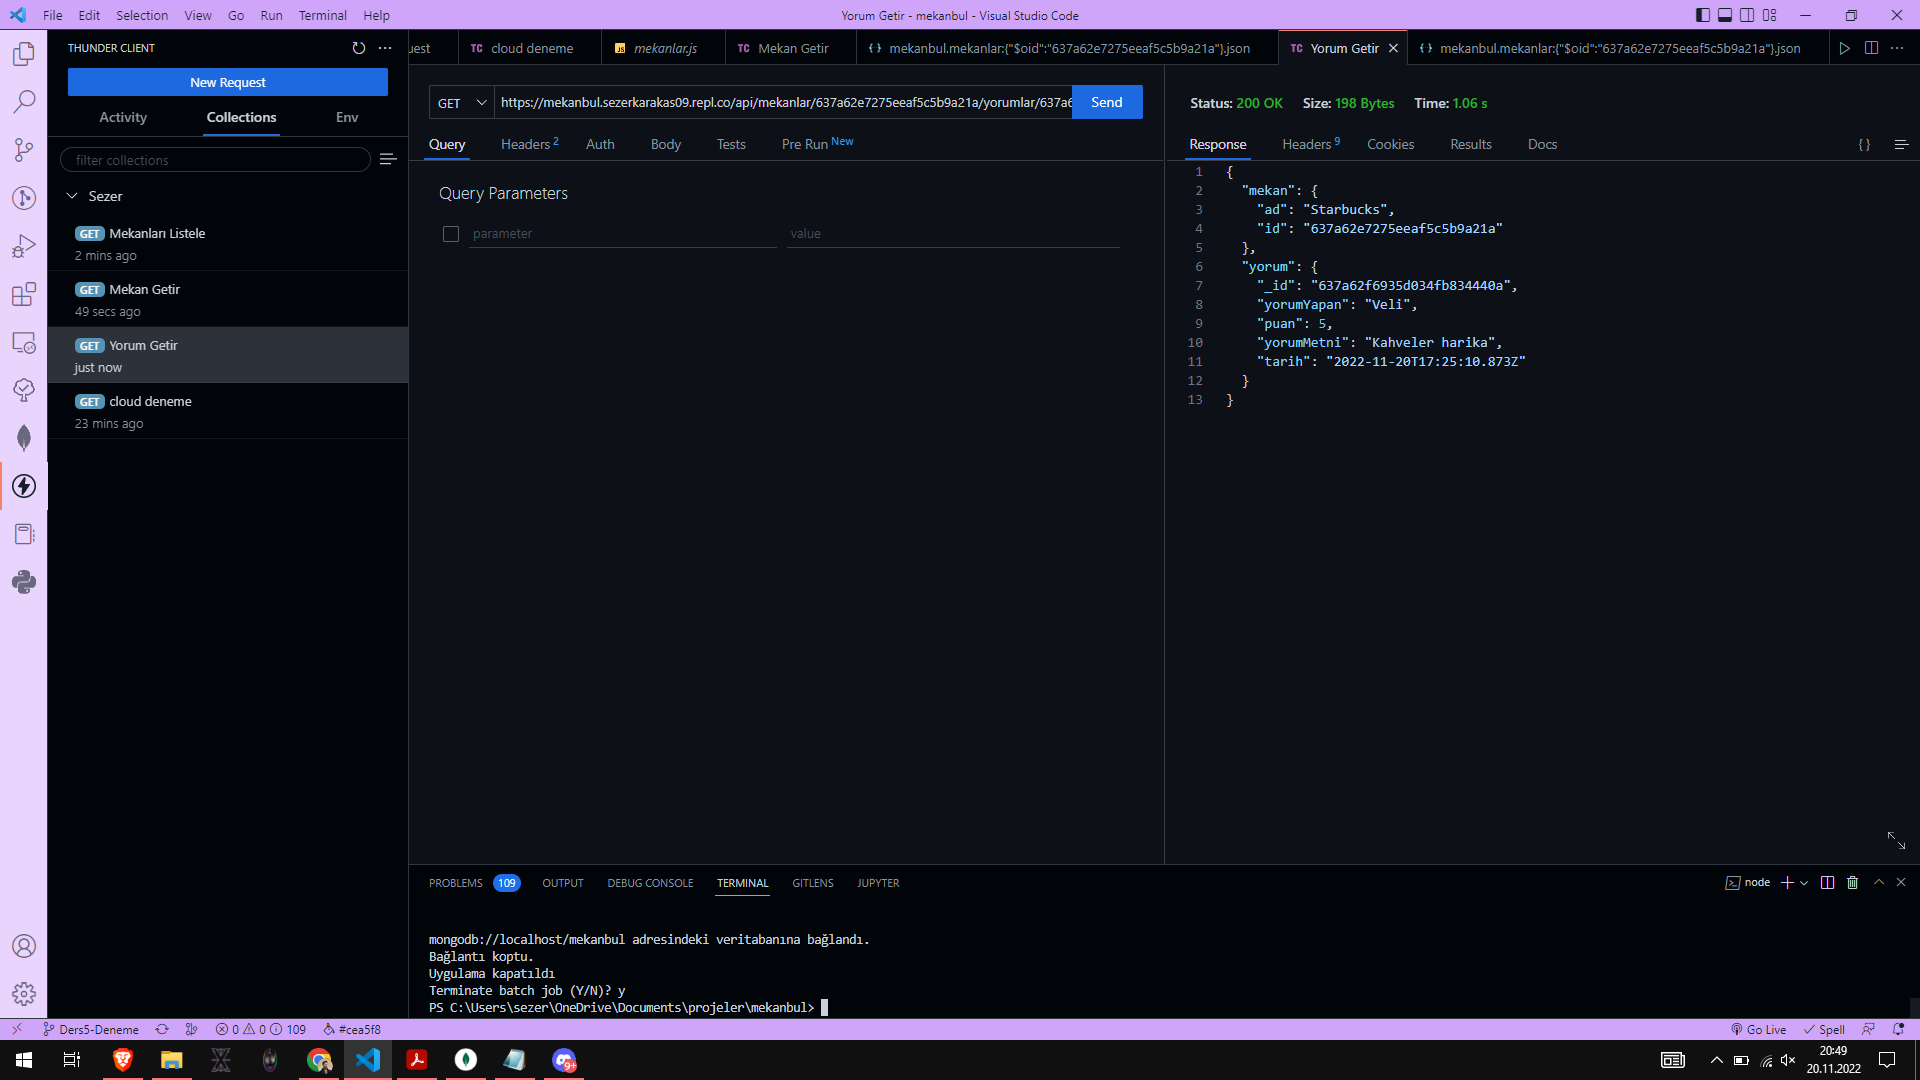Toggle primary sidebar layout button
Screen dimensions: 1920x1080
click(1703, 15)
